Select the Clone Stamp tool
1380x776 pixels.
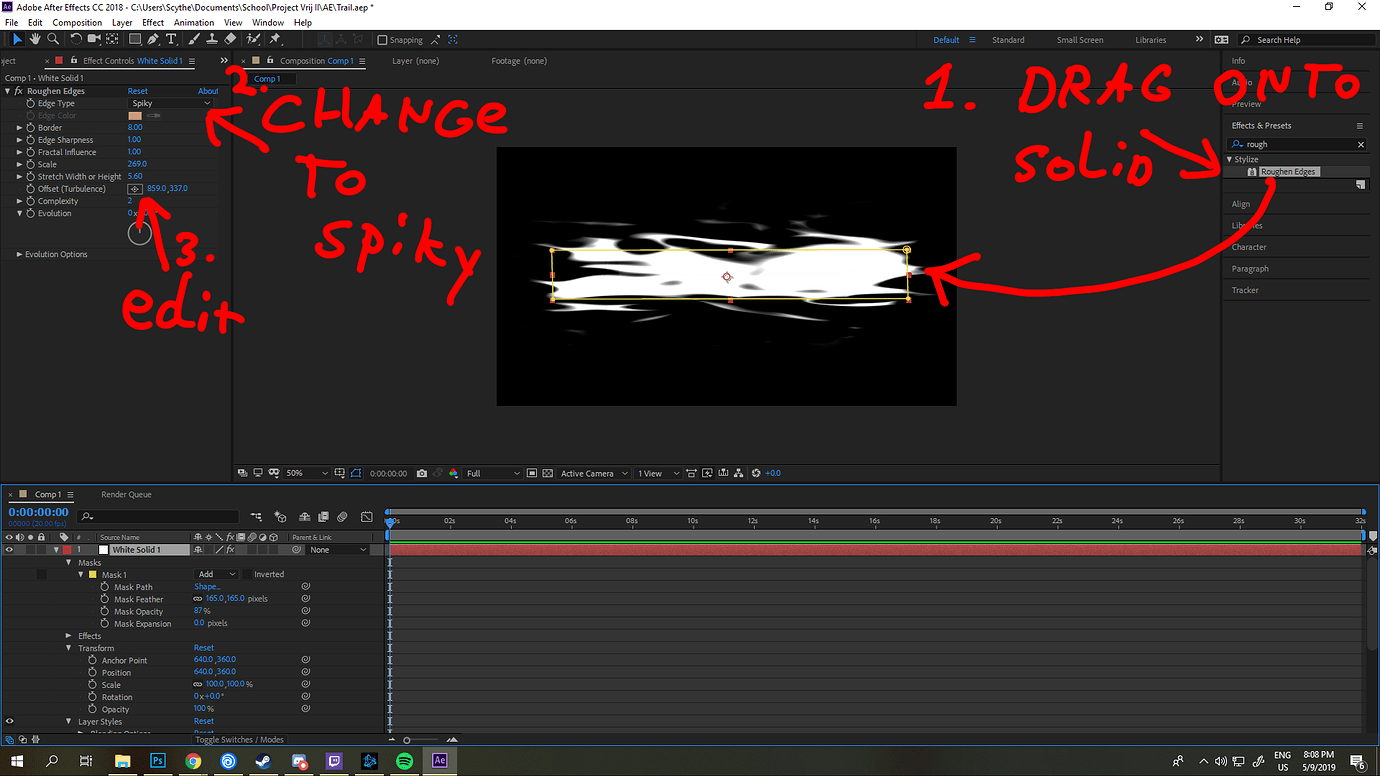[x=212, y=39]
